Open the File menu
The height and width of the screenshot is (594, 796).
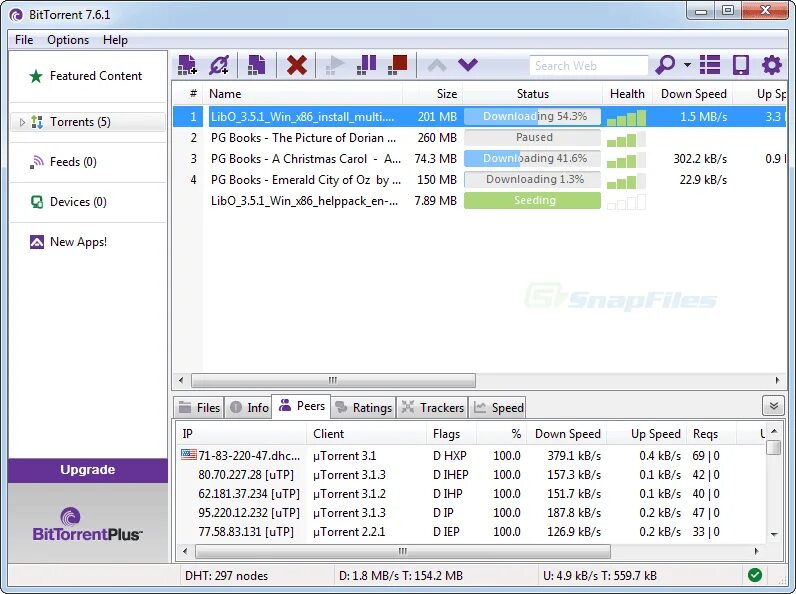24,40
